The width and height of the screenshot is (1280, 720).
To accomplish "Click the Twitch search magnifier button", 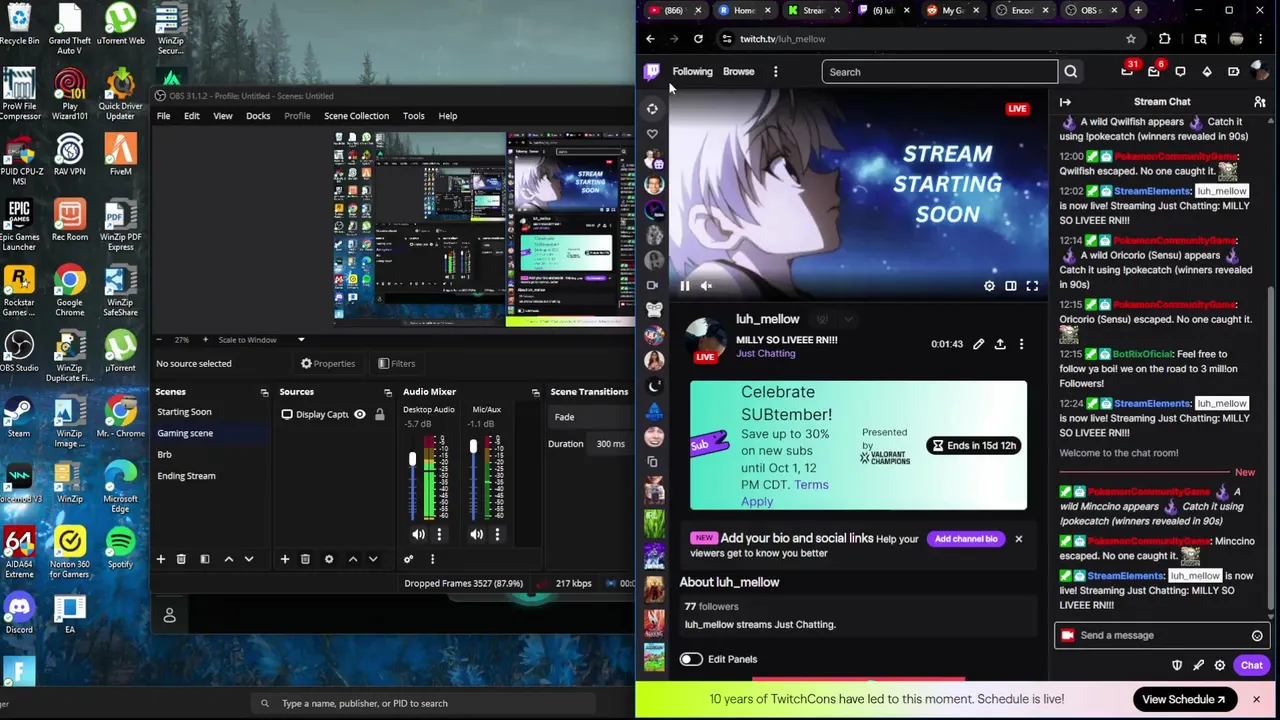I will [x=1070, y=72].
